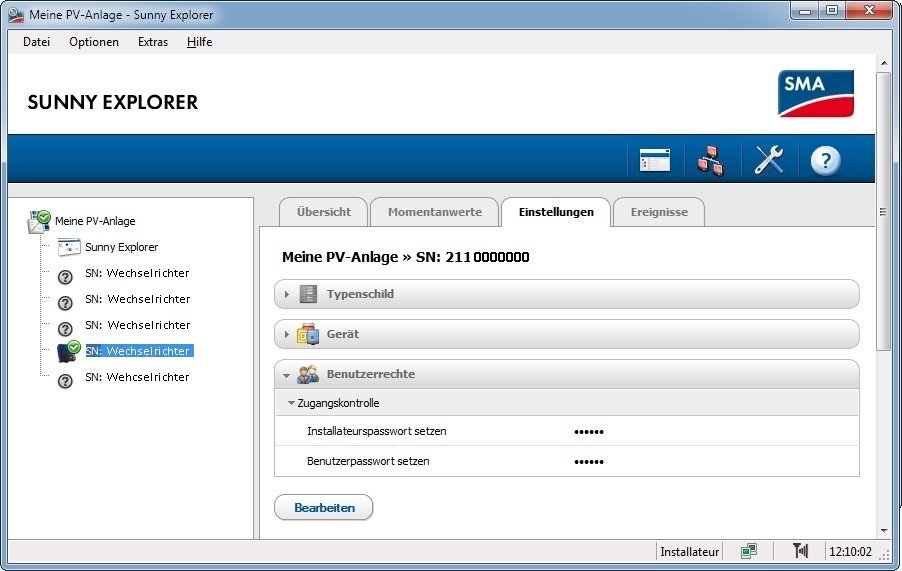902x571 pixels.
Task: Expand the Gerät section arrow
Action: click(x=286, y=334)
